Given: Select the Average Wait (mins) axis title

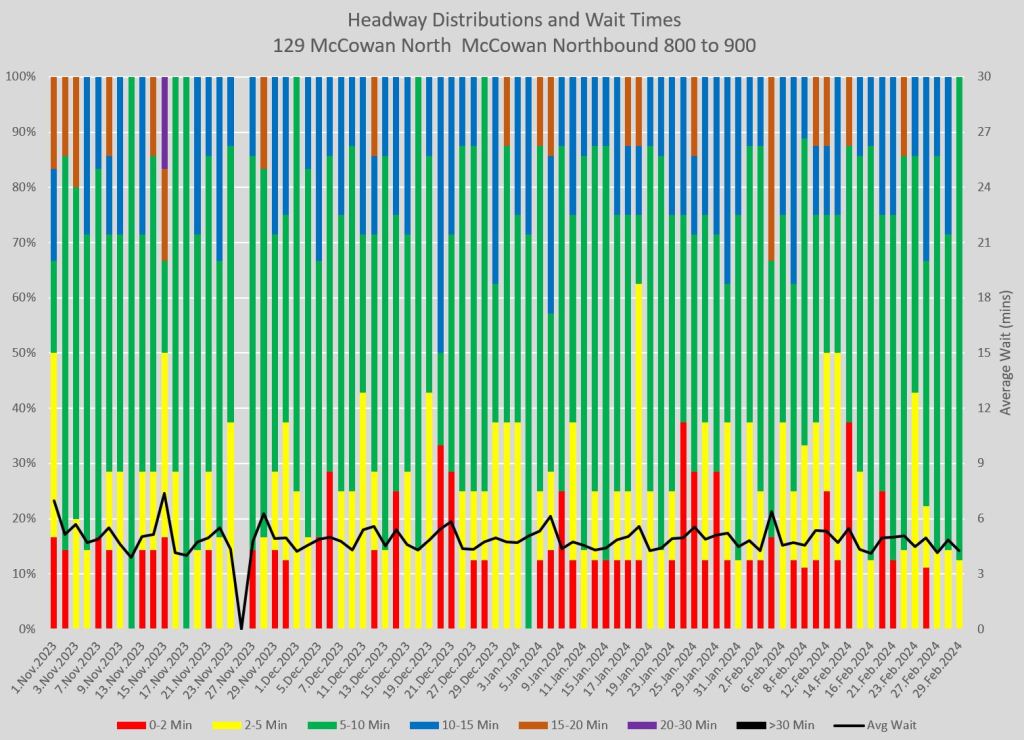Looking at the screenshot, I should [x=1003, y=352].
